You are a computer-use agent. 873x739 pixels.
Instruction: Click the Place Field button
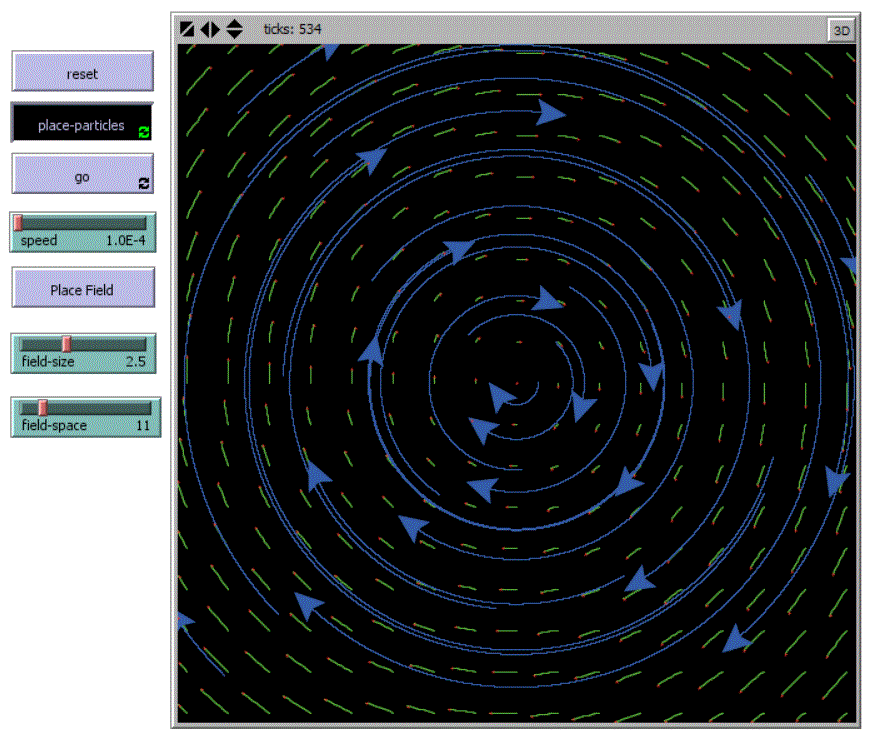83,287
